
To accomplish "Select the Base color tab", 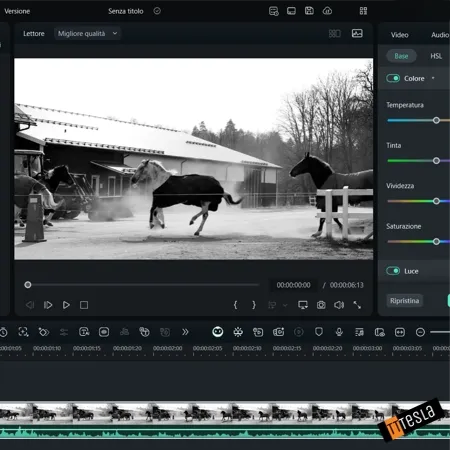I will pyautogui.click(x=401, y=56).
